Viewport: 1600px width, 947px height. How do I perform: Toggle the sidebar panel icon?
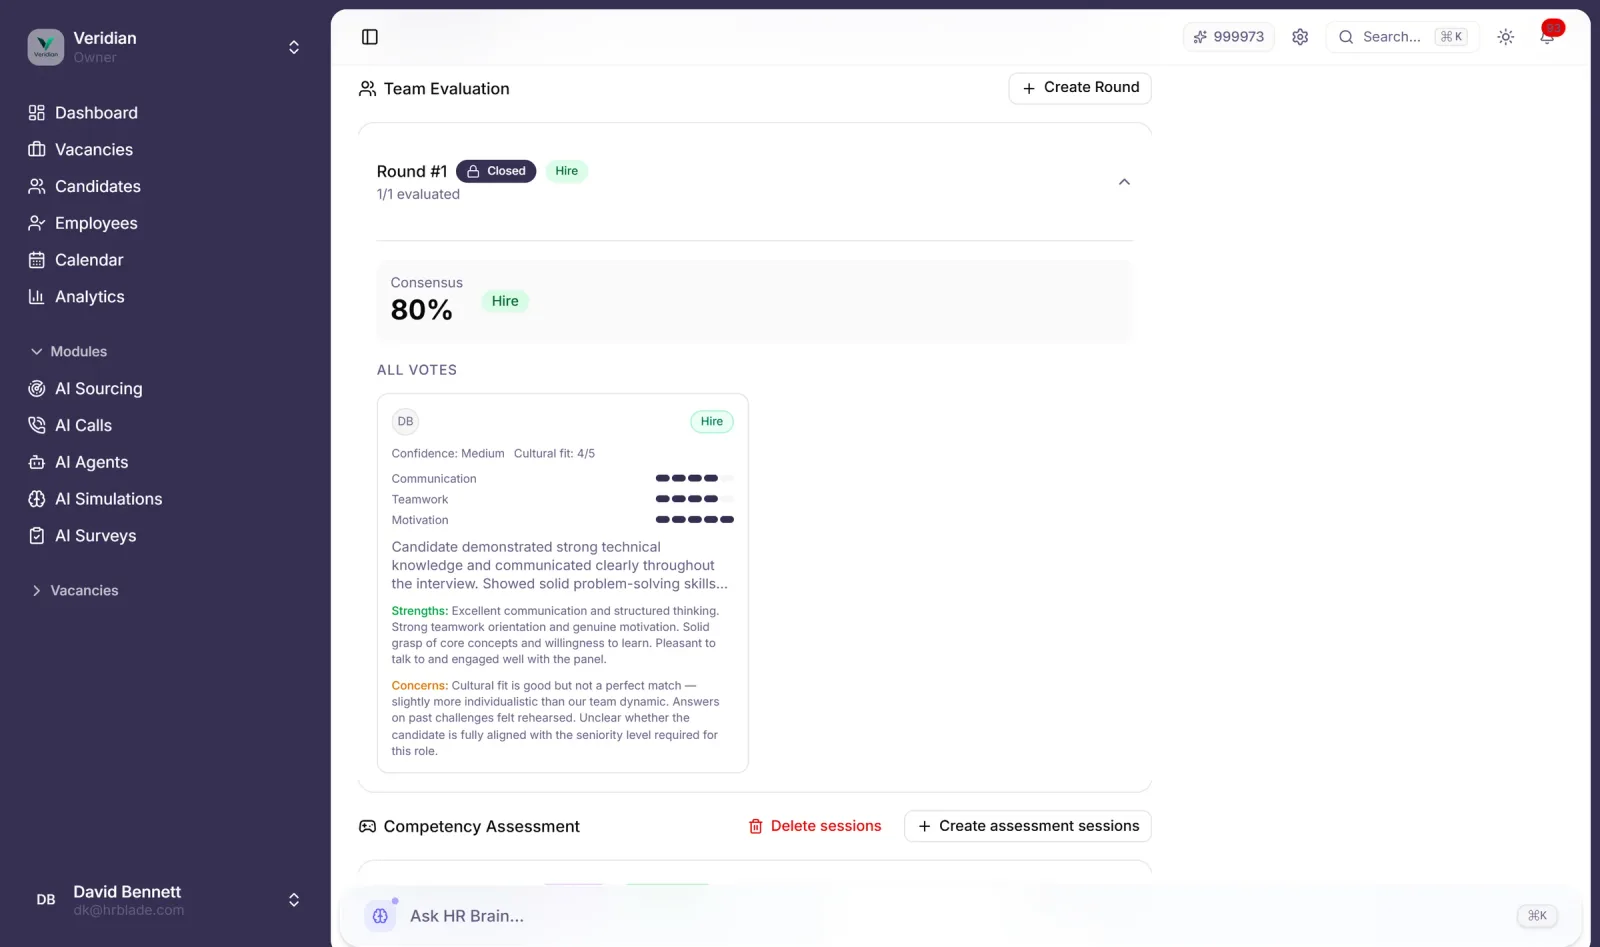370,37
